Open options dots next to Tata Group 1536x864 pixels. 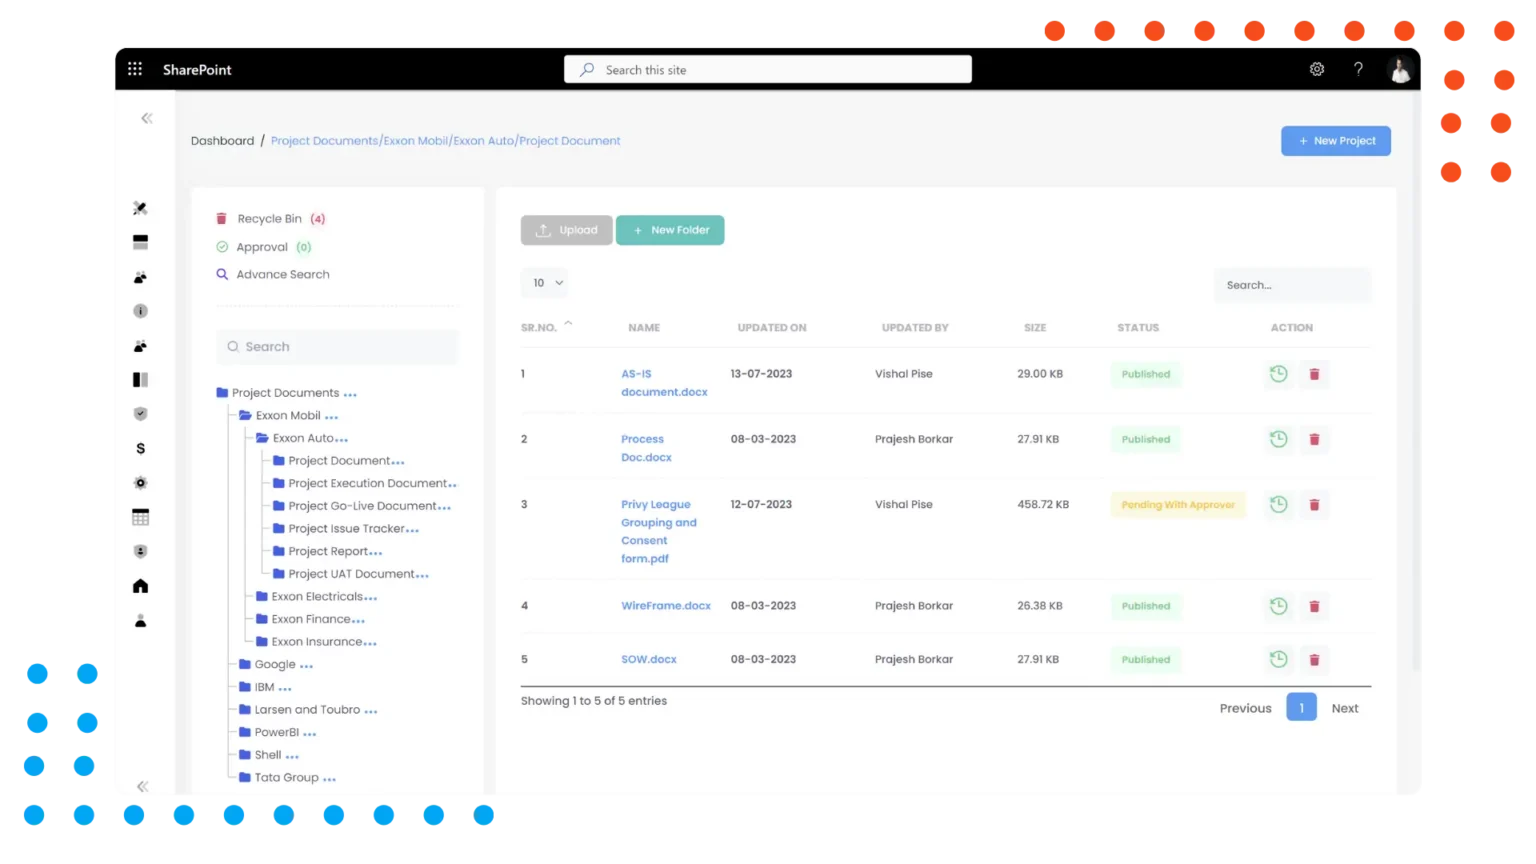pyautogui.click(x=329, y=779)
